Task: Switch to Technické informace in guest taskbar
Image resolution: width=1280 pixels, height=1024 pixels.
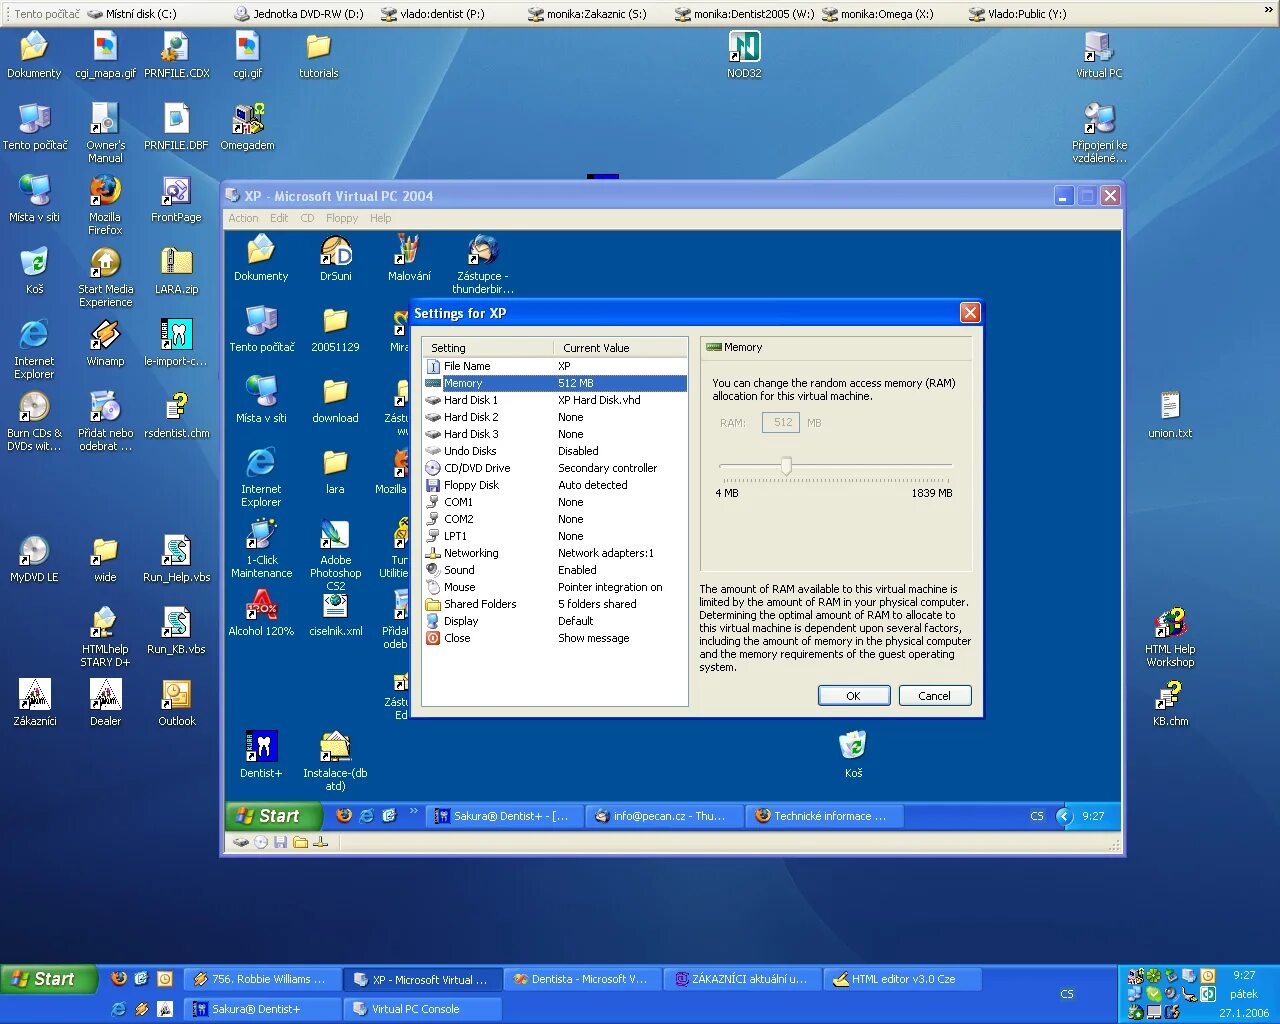Action: point(826,816)
